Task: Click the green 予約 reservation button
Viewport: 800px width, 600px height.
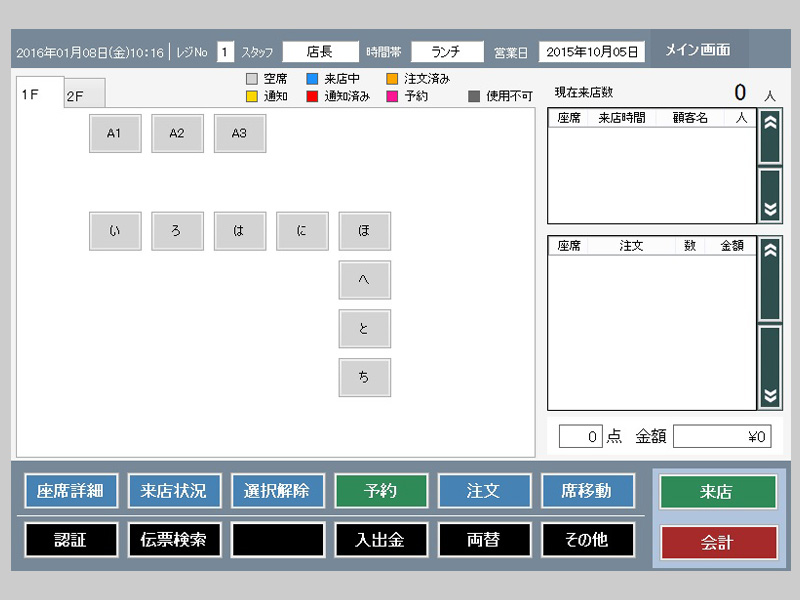Action: (381, 491)
